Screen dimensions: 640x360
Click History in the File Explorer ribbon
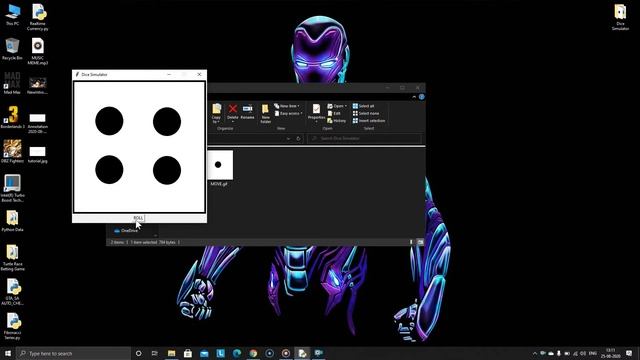pyautogui.click(x=336, y=121)
